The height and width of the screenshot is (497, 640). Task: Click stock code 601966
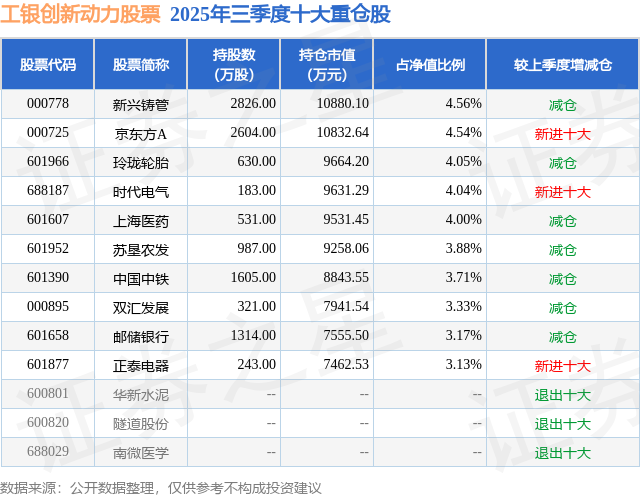click(x=48, y=162)
